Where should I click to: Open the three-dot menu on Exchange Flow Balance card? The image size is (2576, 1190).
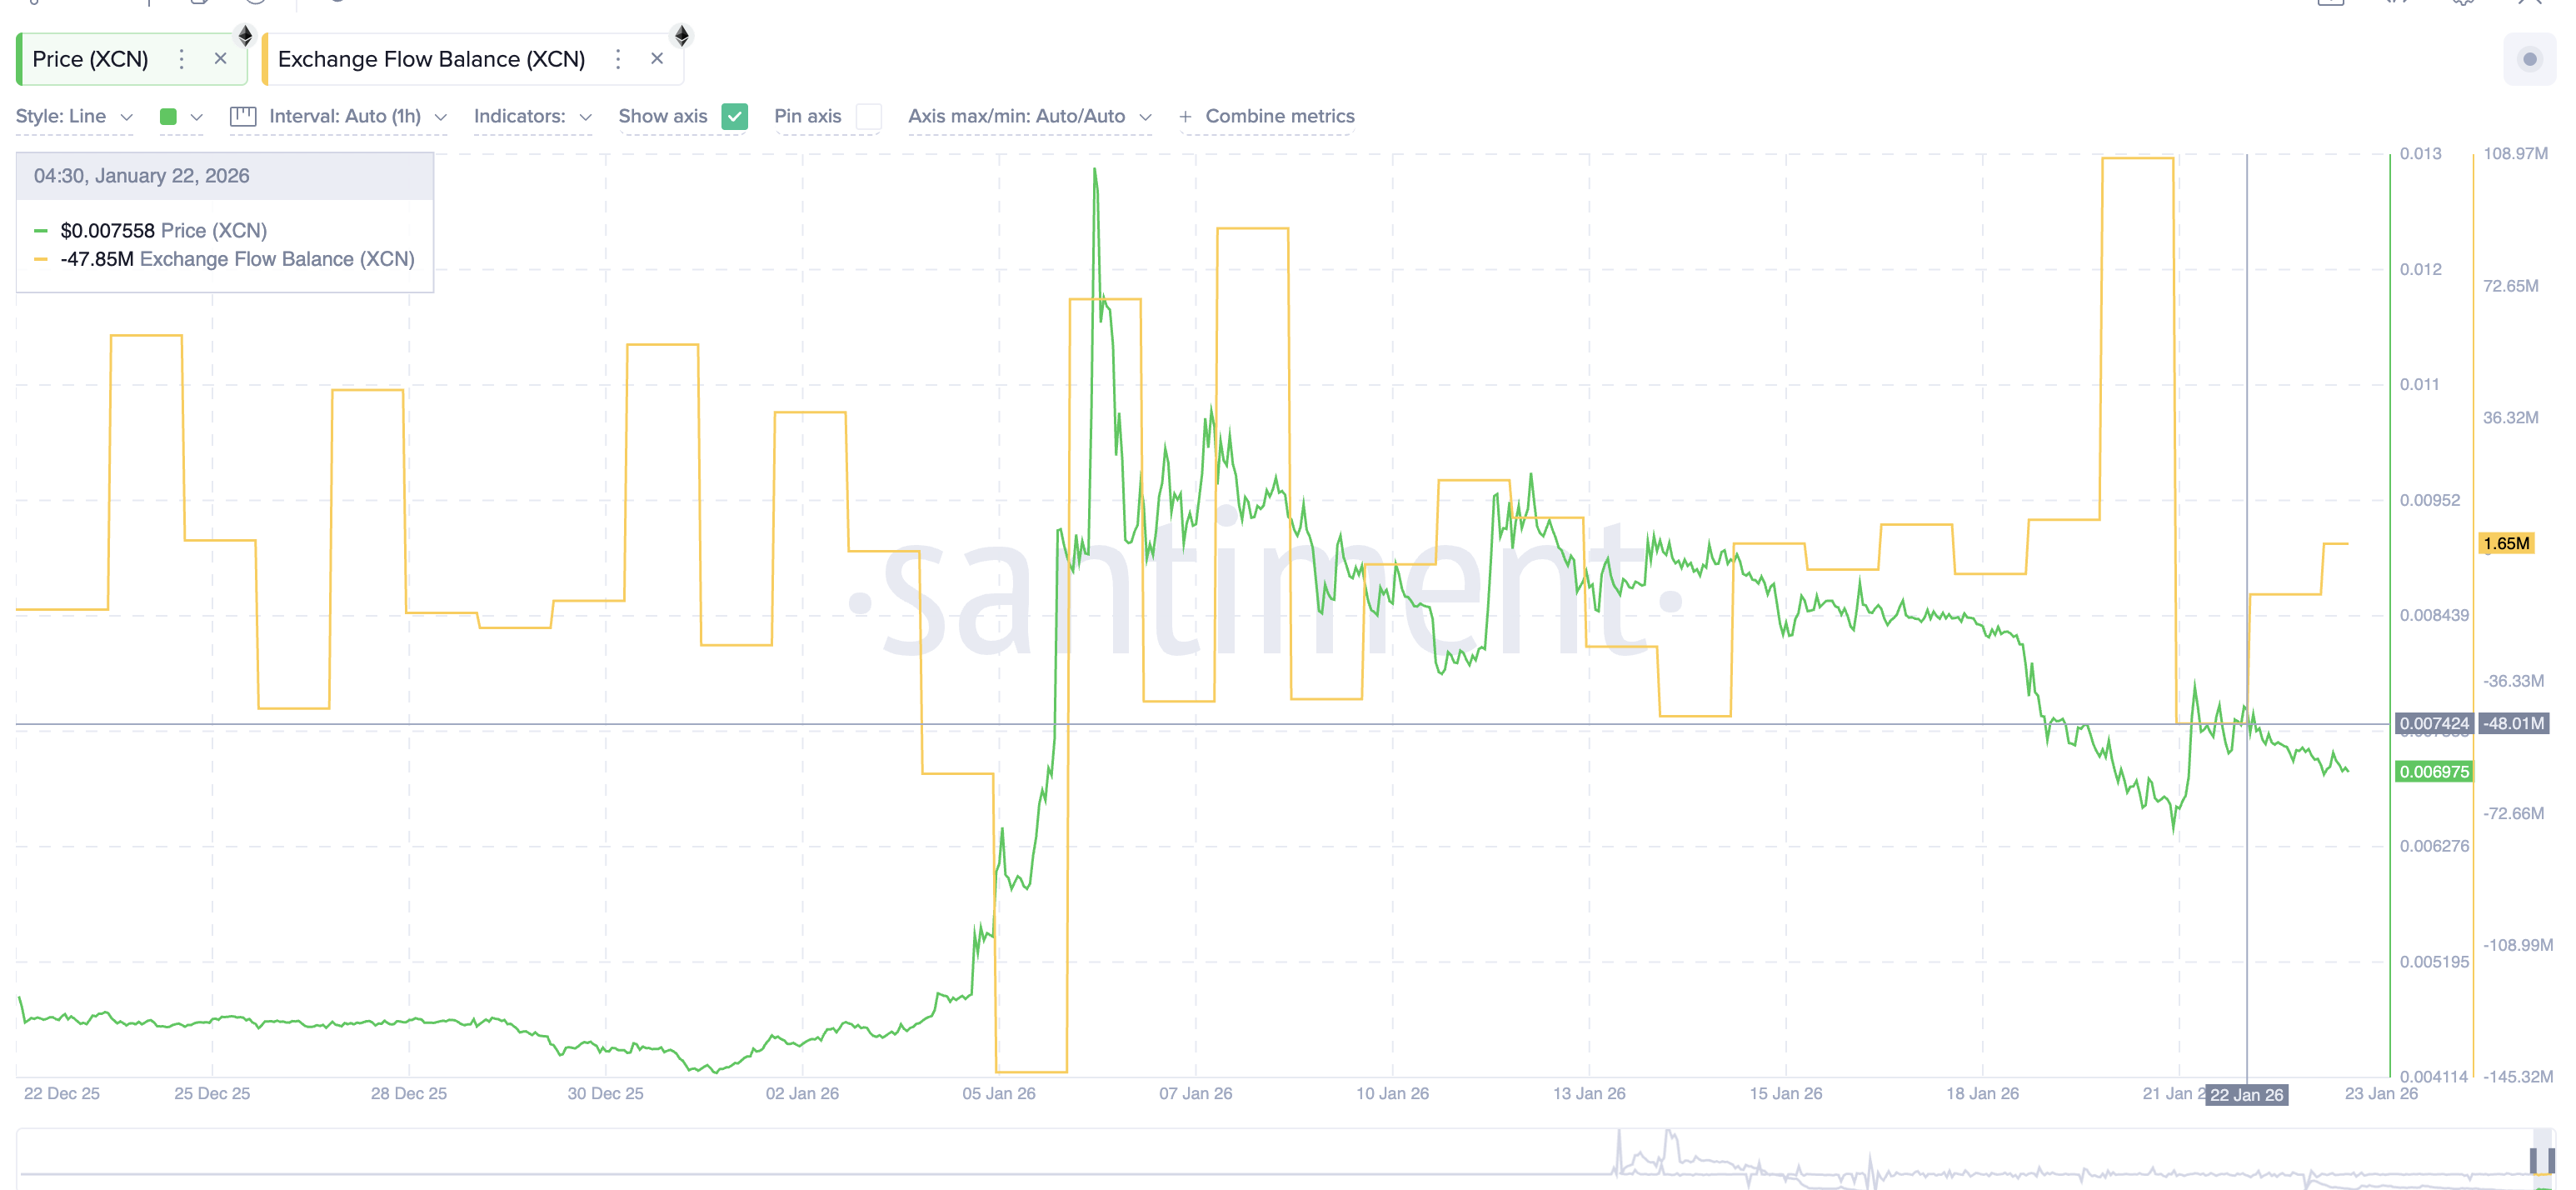[x=618, y=59]
